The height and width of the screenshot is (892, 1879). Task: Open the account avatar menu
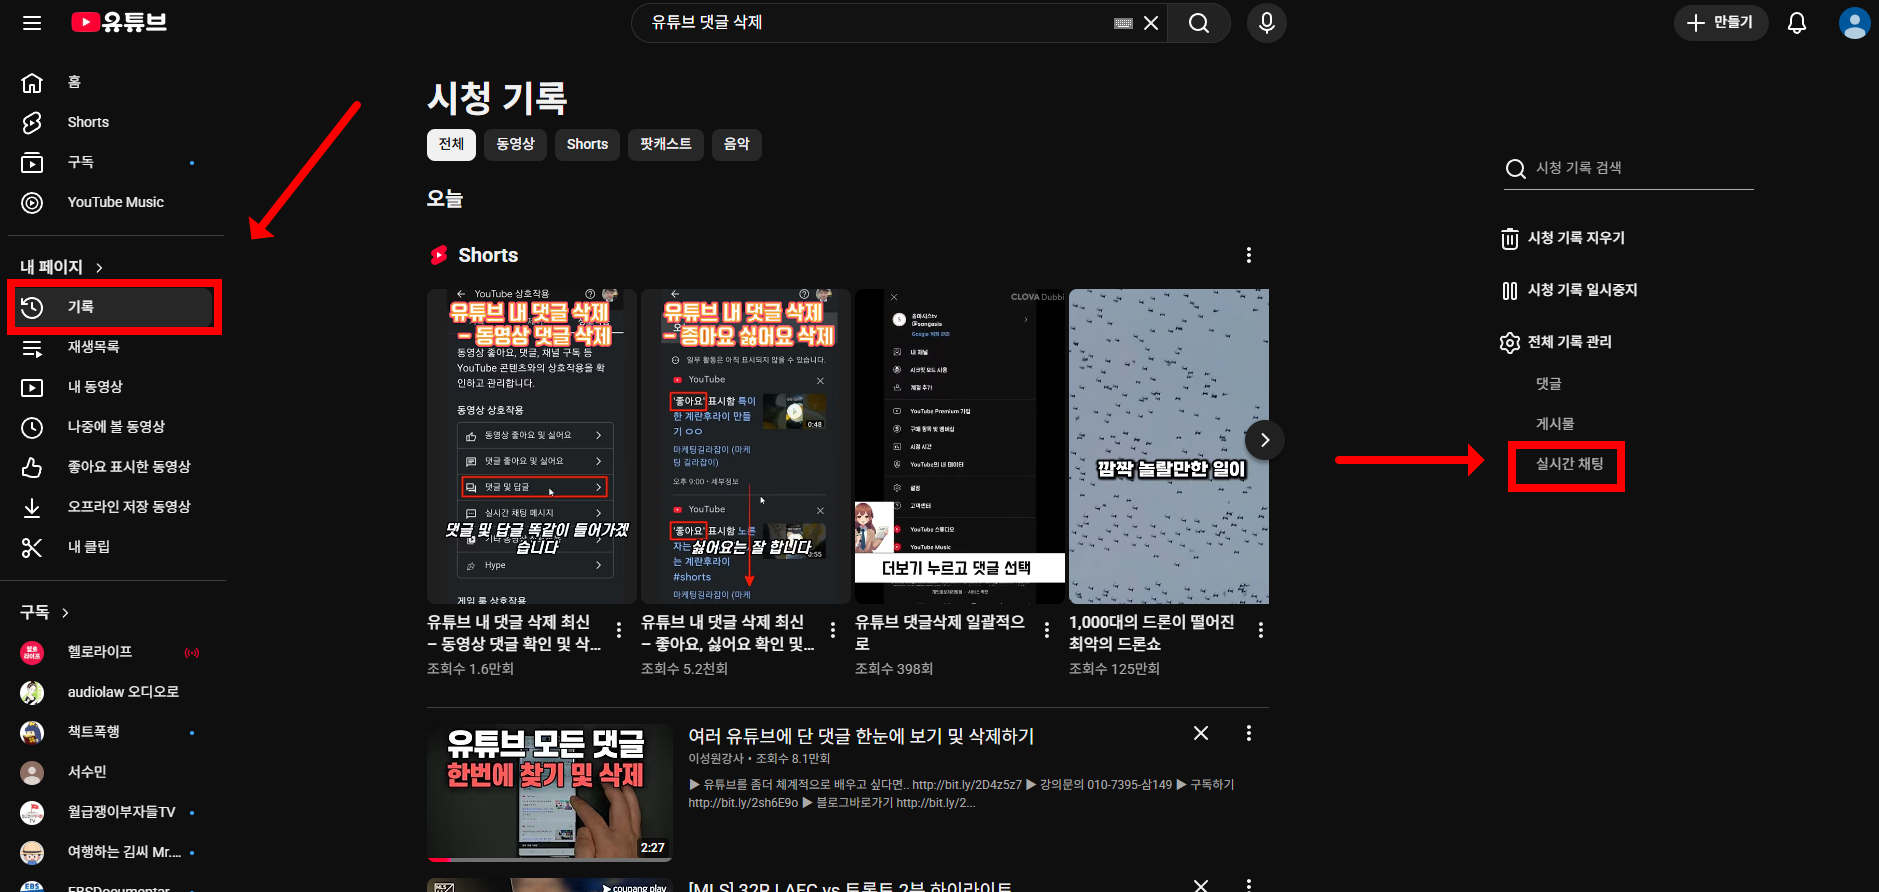coord(1854,23)
